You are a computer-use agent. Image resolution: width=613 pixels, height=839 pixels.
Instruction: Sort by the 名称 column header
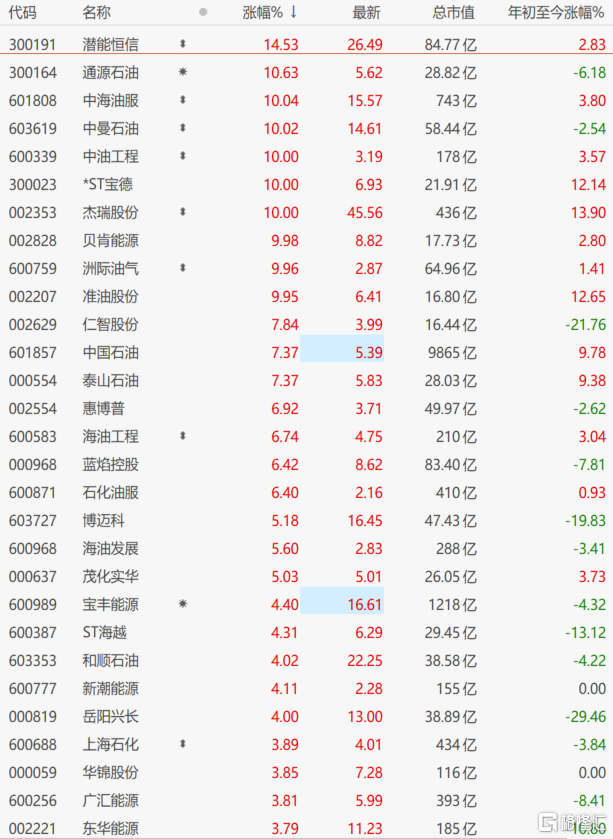96,12
